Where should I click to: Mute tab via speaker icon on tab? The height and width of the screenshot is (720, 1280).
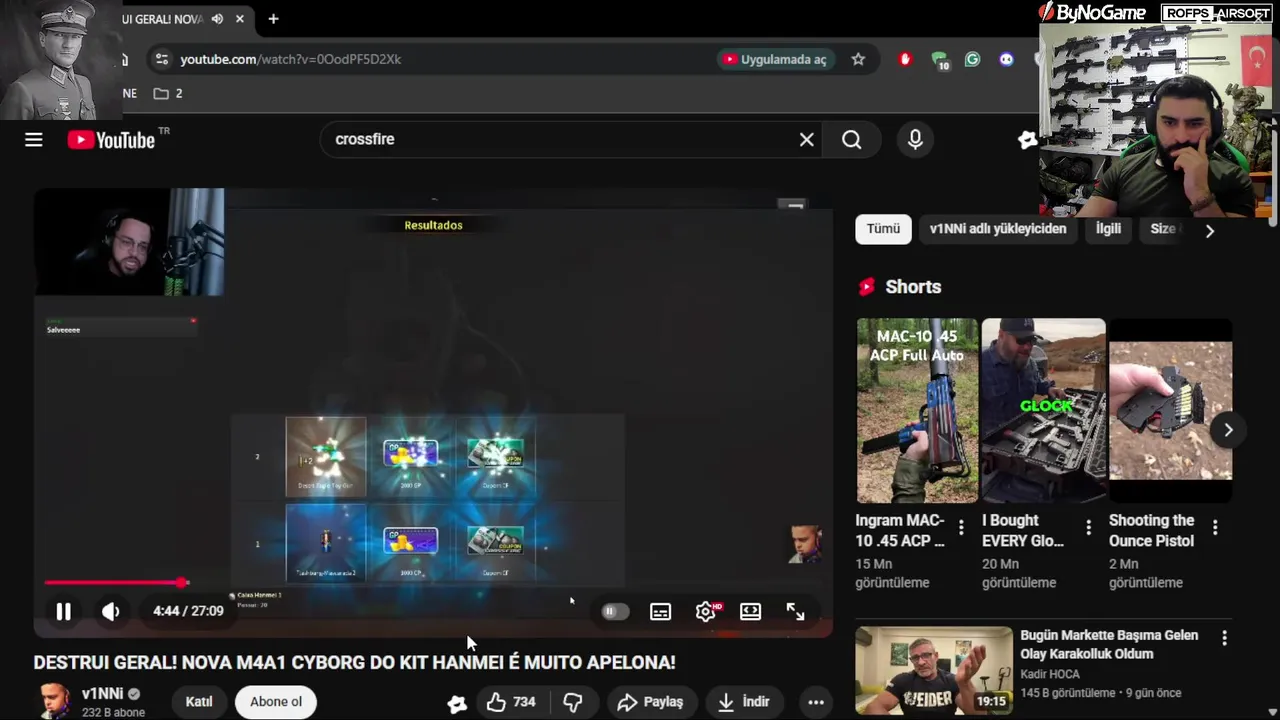[217, 19]
